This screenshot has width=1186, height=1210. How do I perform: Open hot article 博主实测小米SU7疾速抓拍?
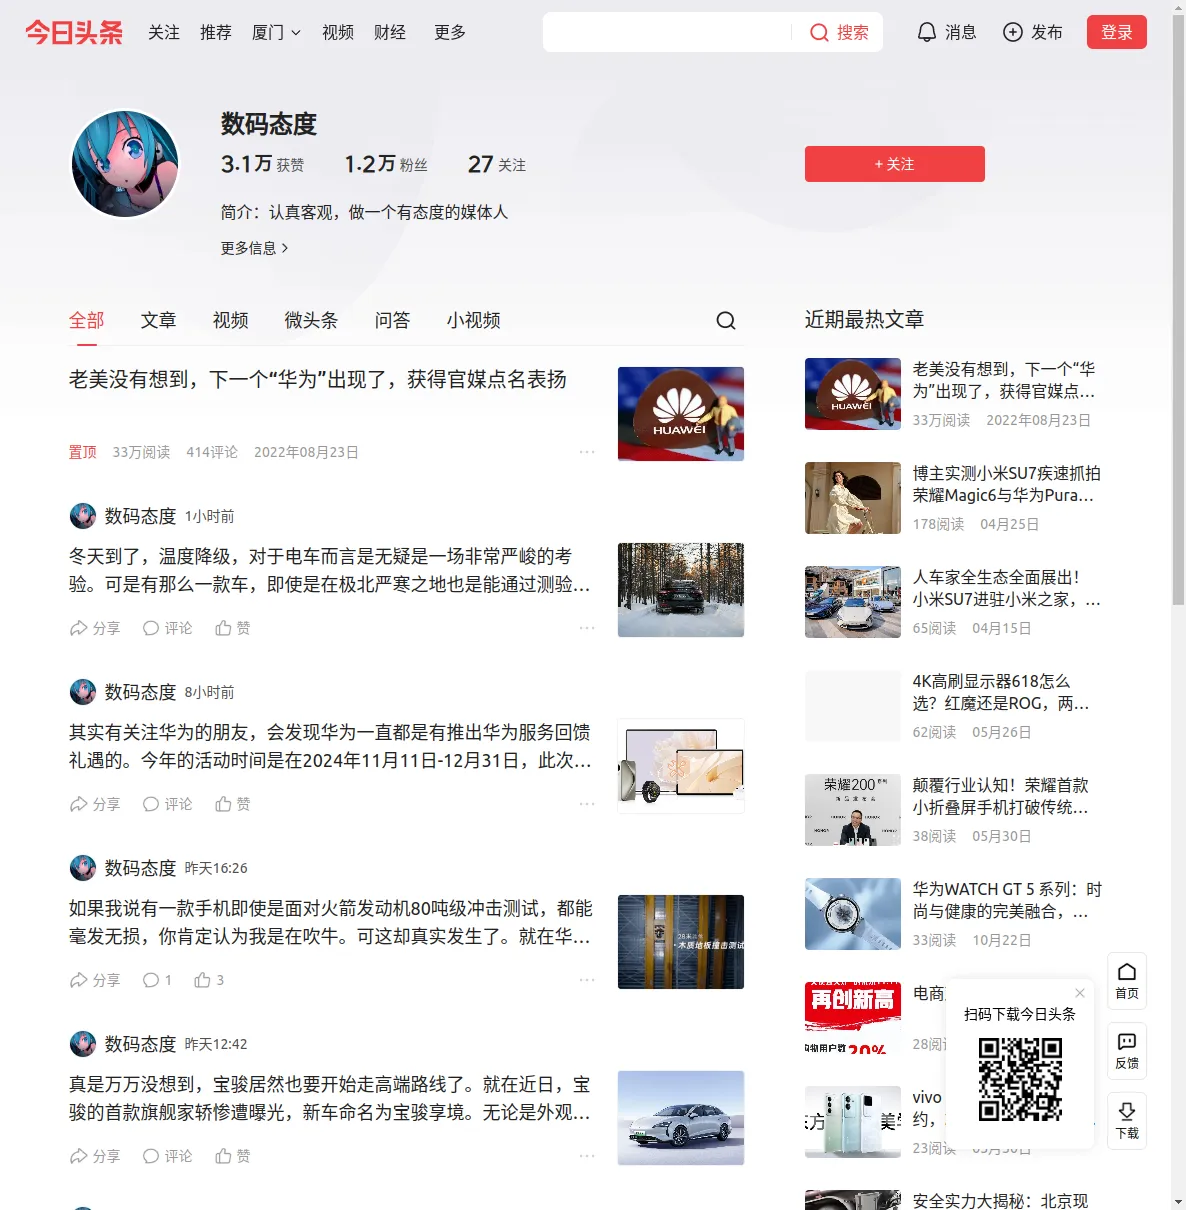point(1006,484)
